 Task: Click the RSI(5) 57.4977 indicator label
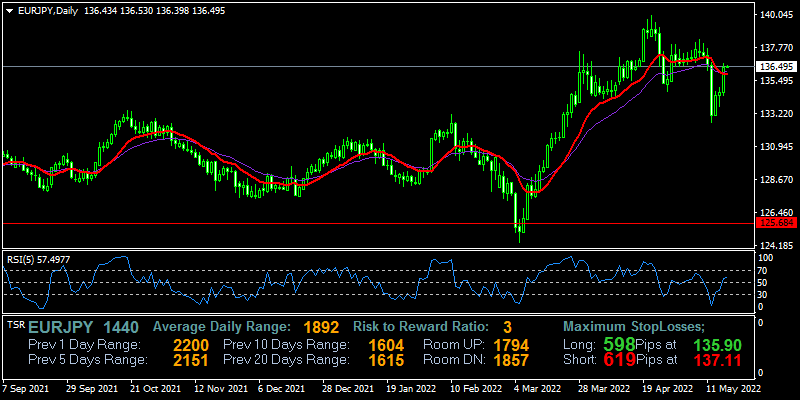[x=38, y=259]
